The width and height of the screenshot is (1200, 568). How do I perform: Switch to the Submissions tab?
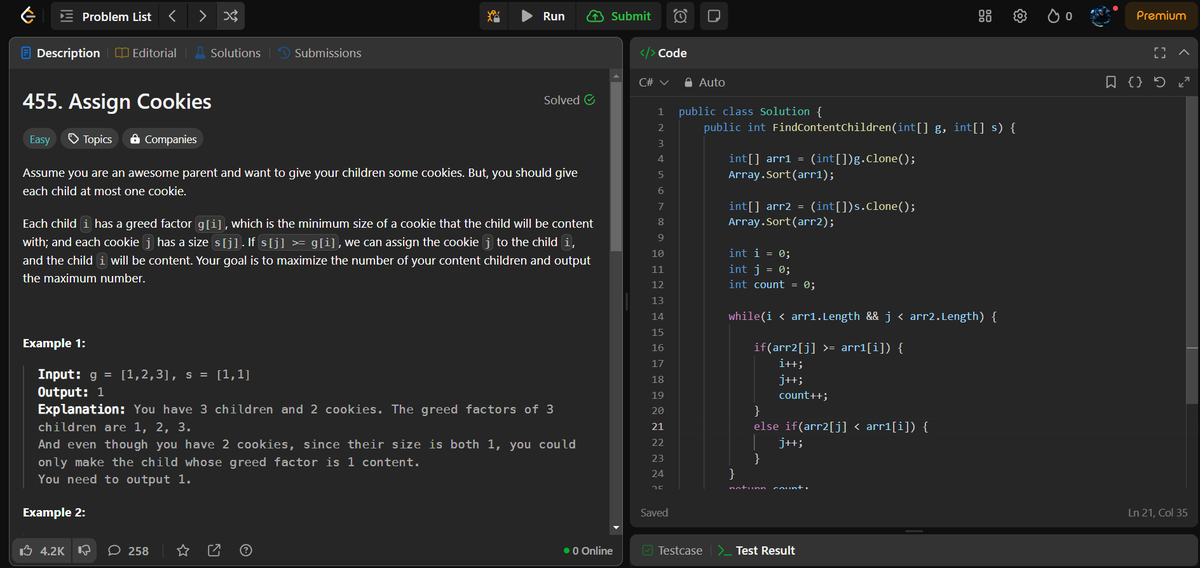(320, 53)
